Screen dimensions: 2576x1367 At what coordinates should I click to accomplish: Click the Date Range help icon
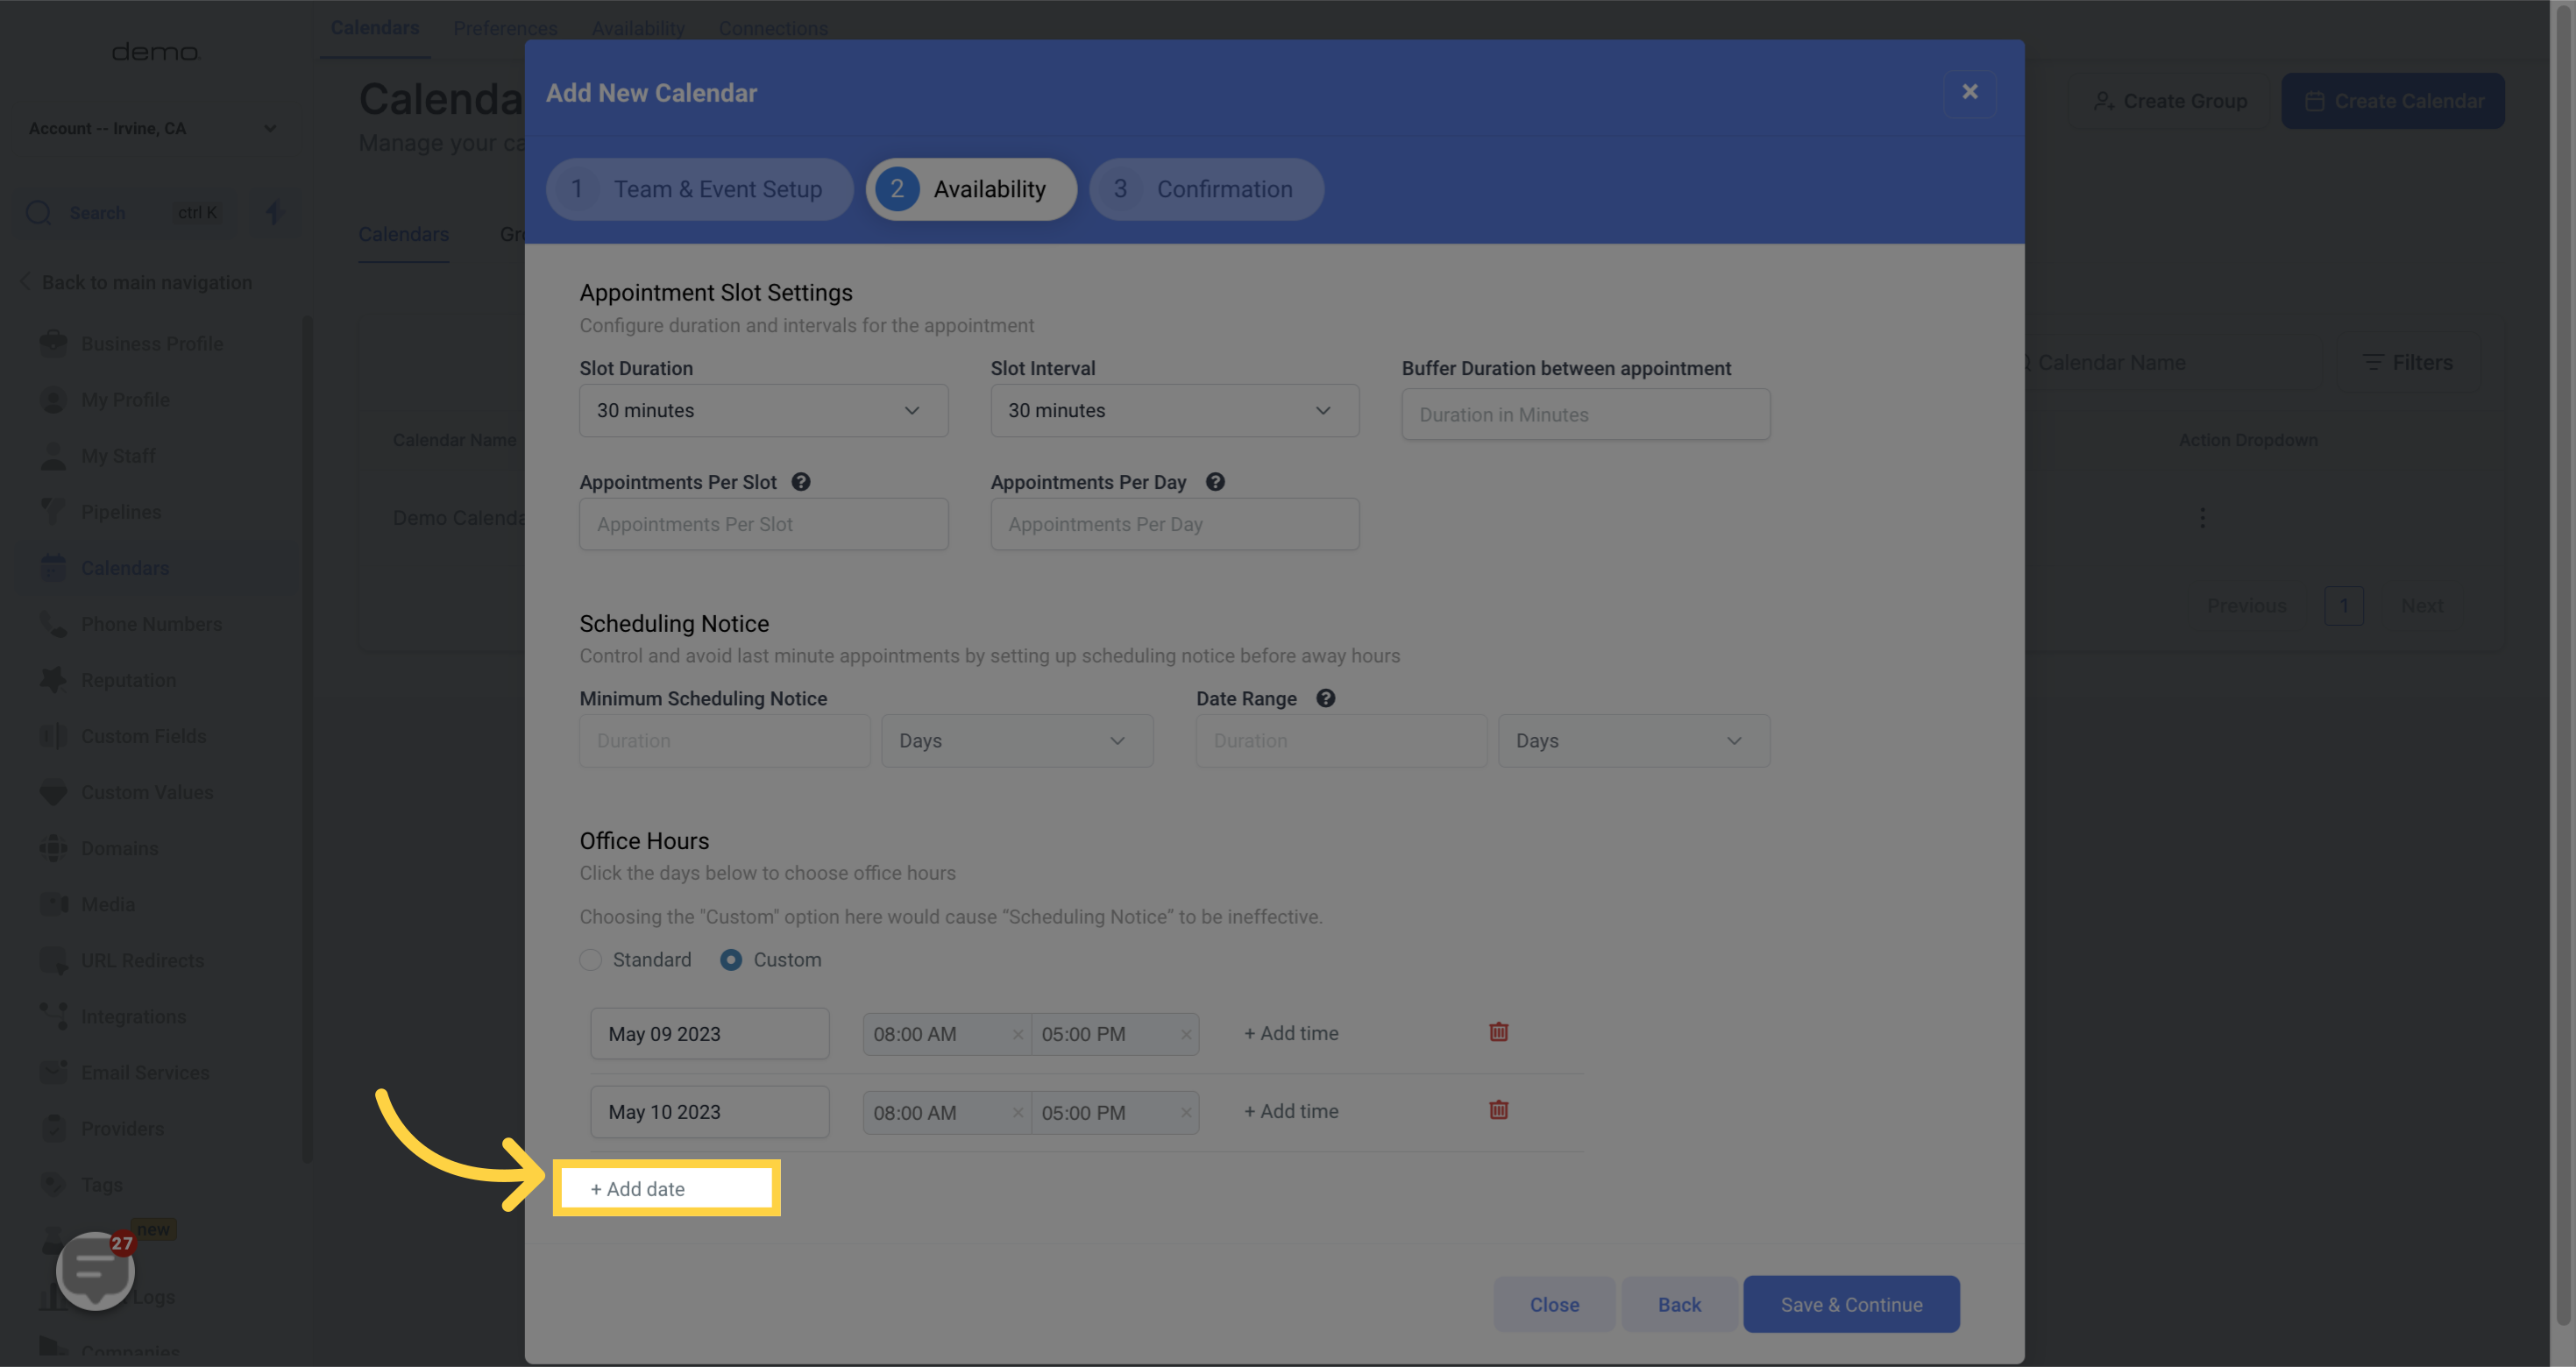[1325, 698]
